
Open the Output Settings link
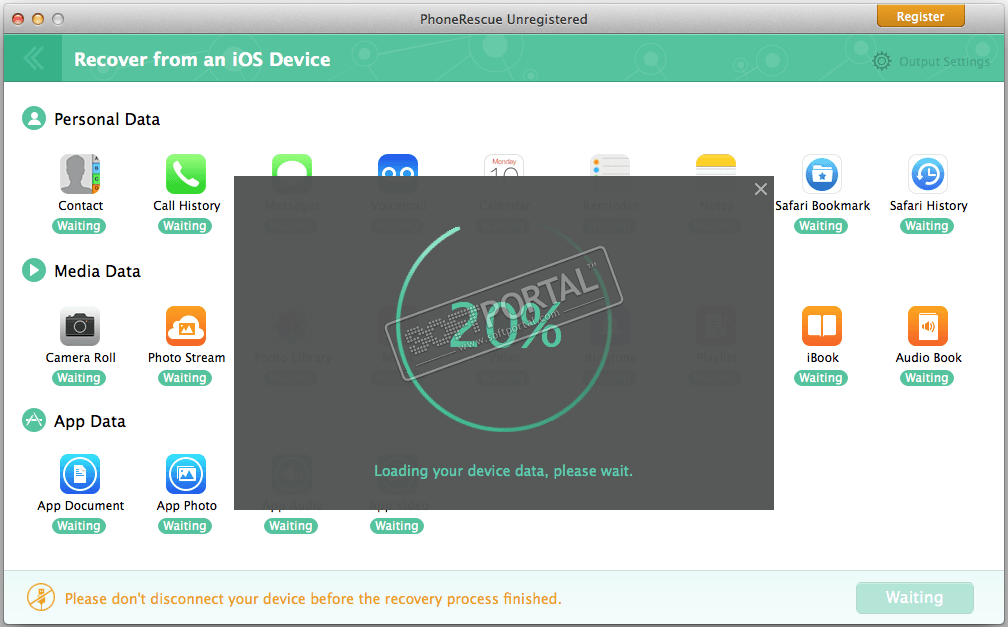tap(944, 62)
